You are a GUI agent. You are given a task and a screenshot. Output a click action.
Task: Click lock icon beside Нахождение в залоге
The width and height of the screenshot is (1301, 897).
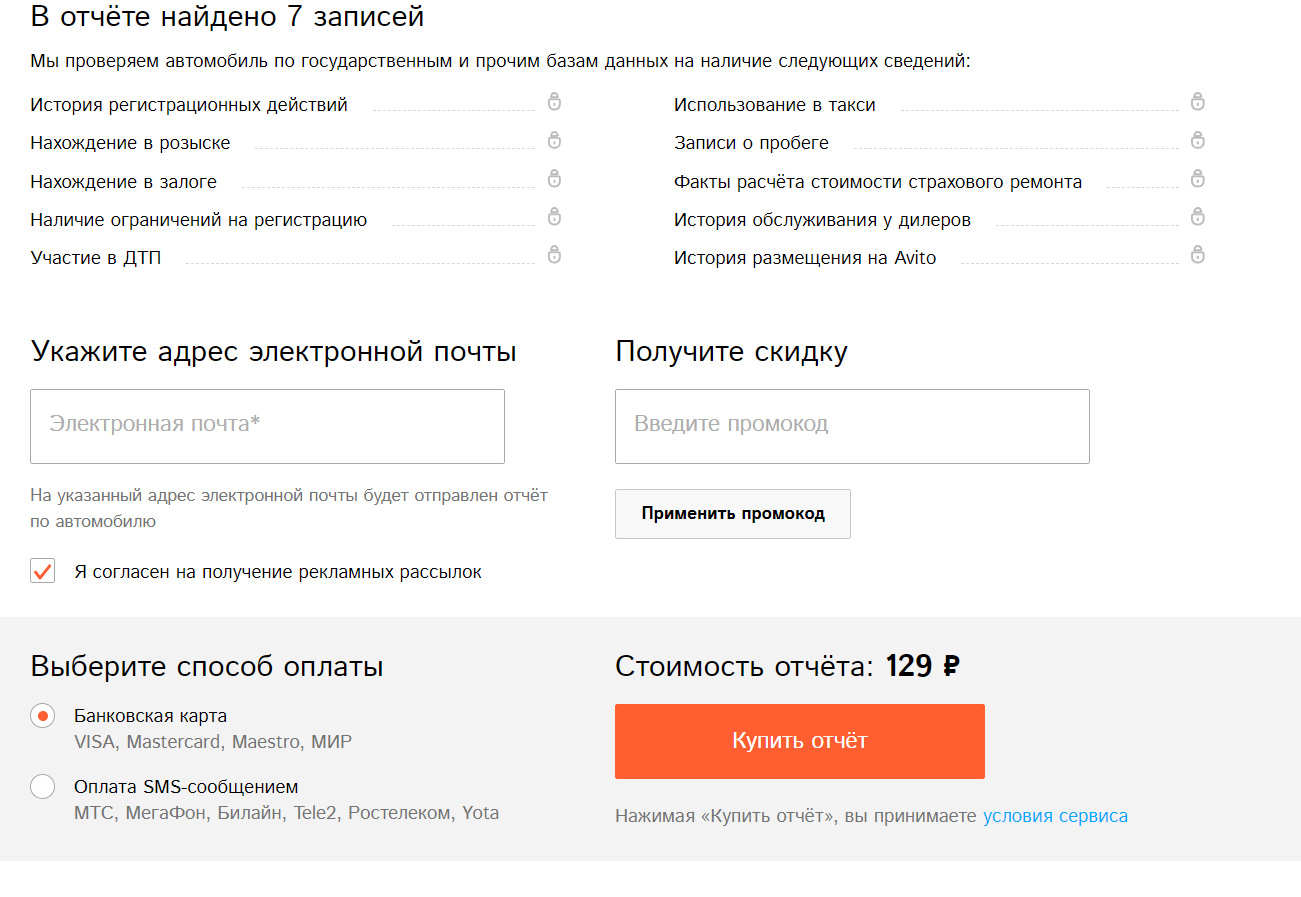(x=554, y=179)
